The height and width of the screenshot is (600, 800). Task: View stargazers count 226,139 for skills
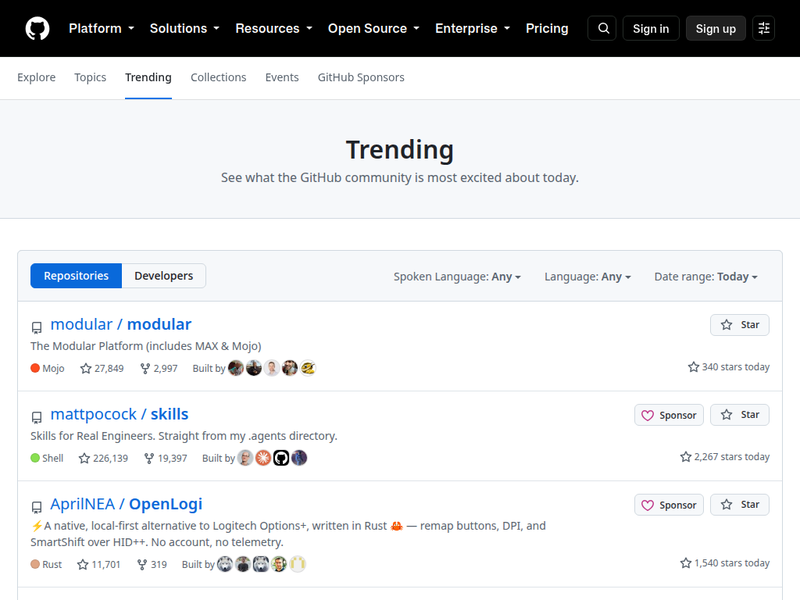(103, 458)
